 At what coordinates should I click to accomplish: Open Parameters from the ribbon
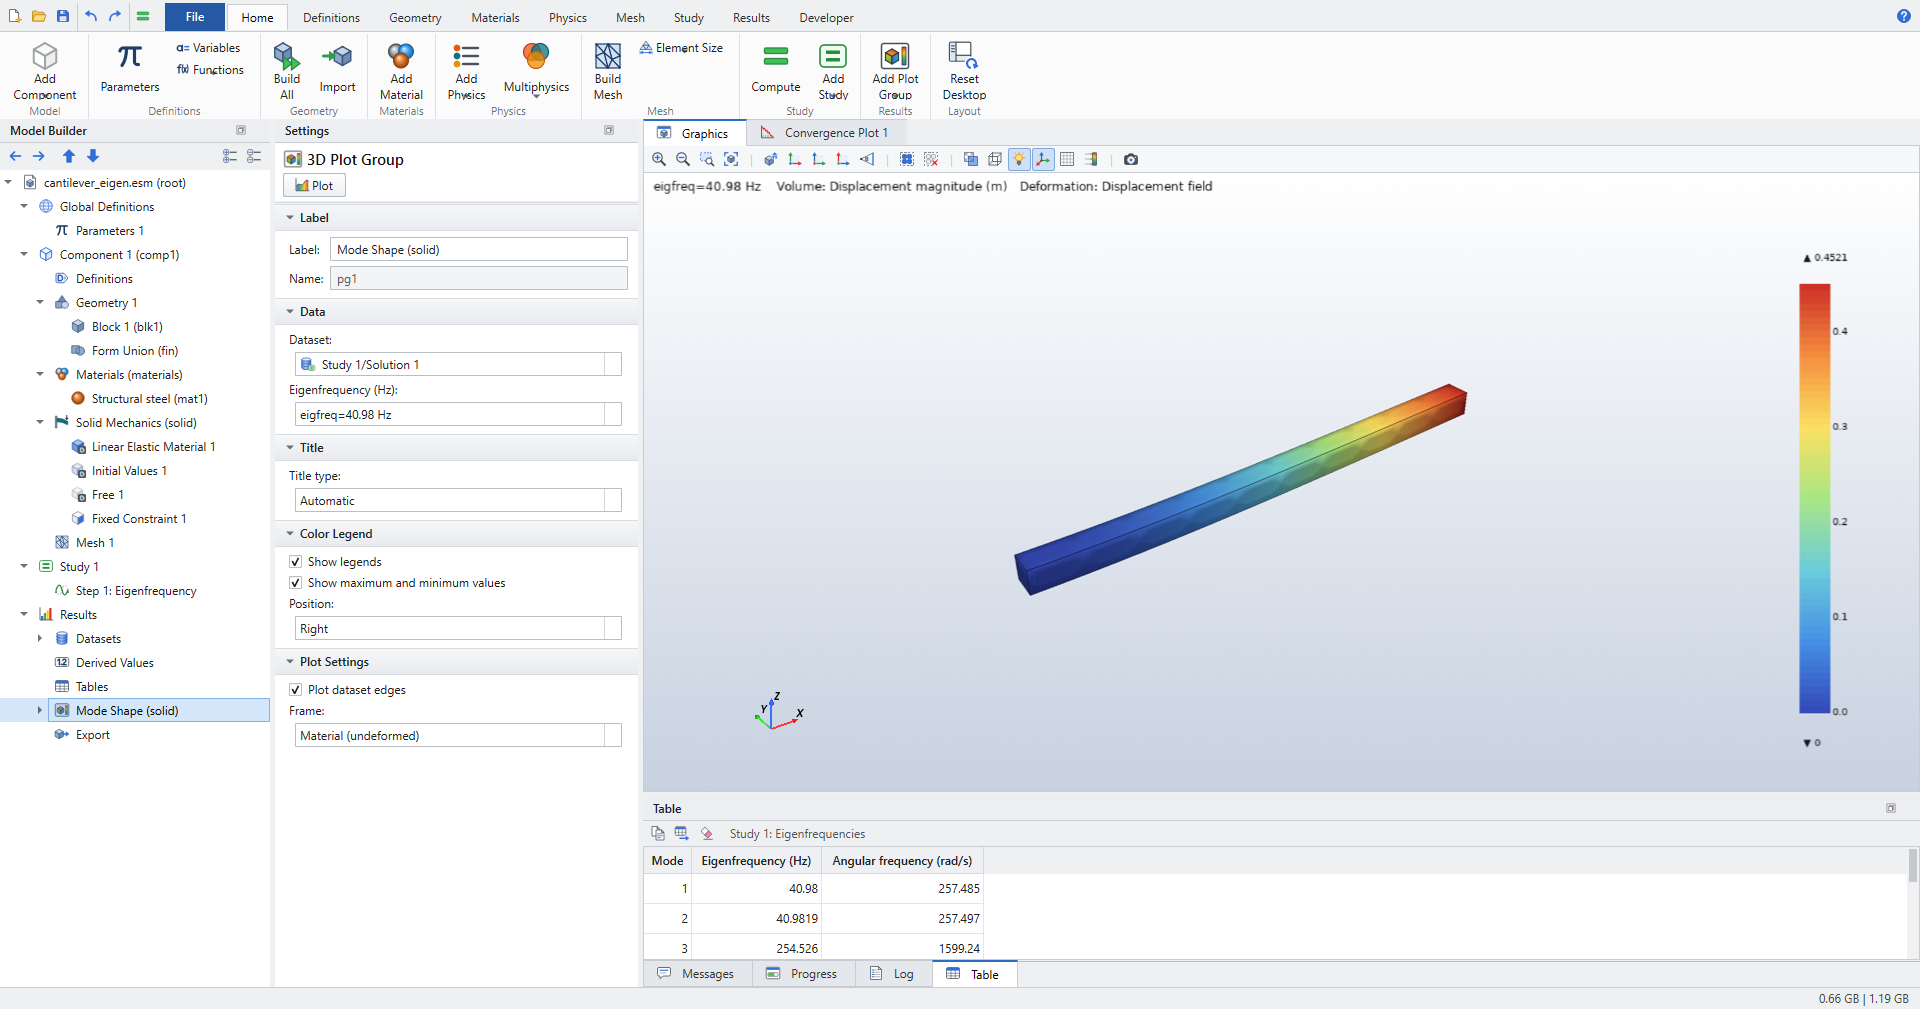130,69
